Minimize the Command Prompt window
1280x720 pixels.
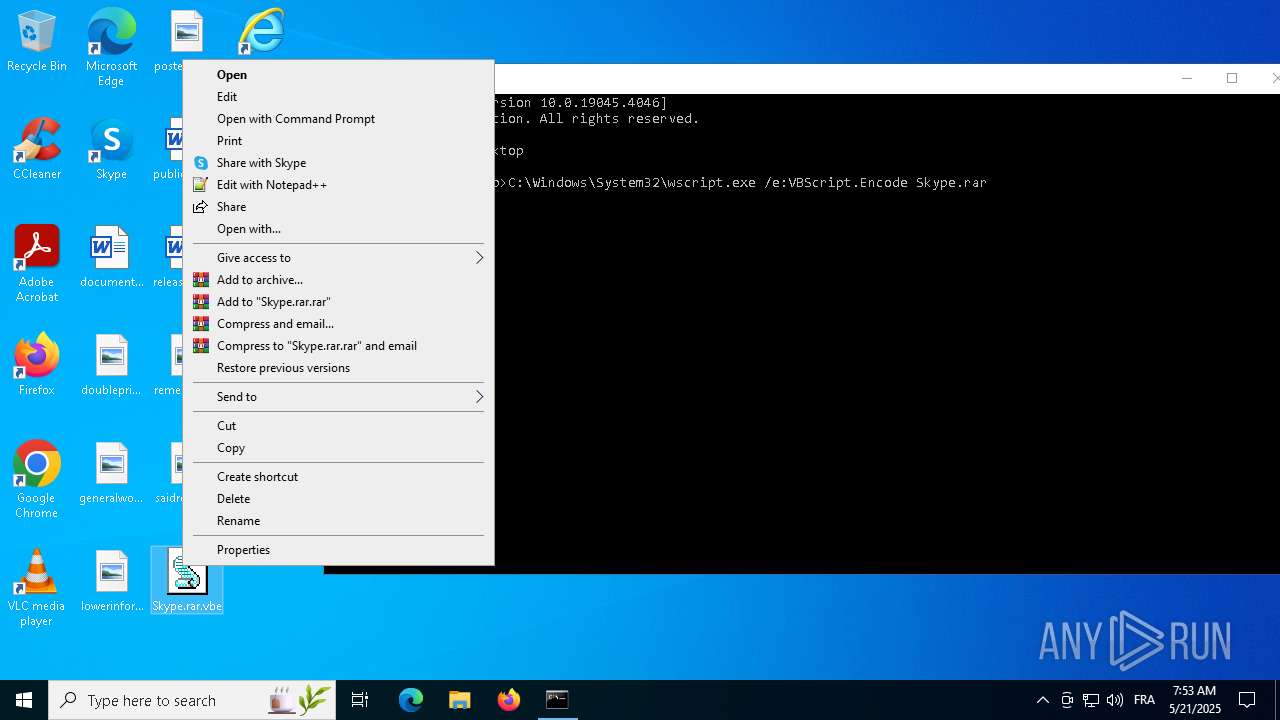1187,78
